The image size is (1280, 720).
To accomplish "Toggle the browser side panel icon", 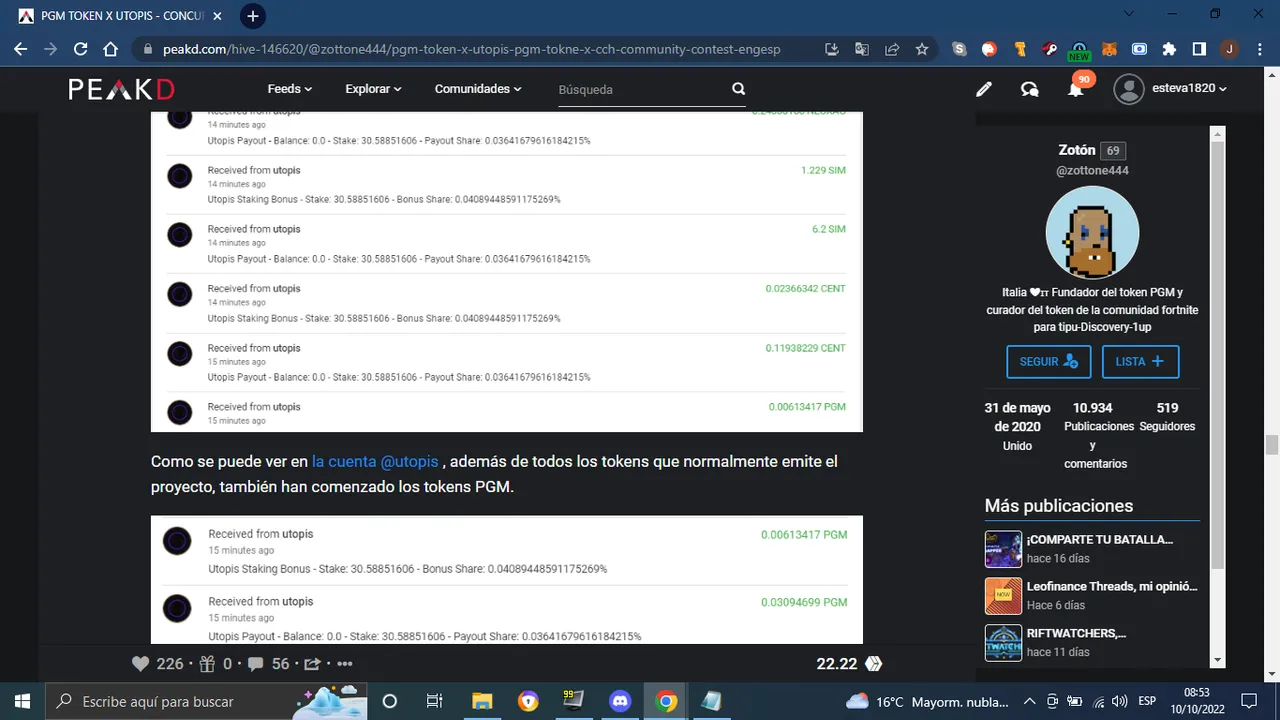I will pos(1199,49).
